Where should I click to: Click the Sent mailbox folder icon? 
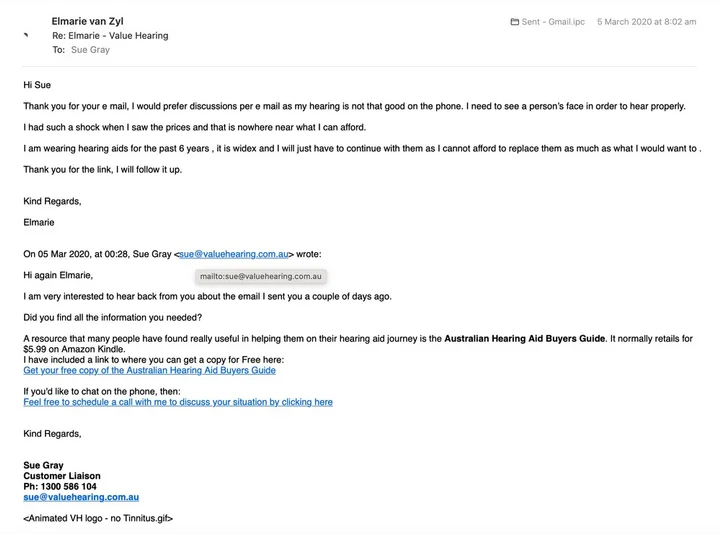(x=515, y=22)
